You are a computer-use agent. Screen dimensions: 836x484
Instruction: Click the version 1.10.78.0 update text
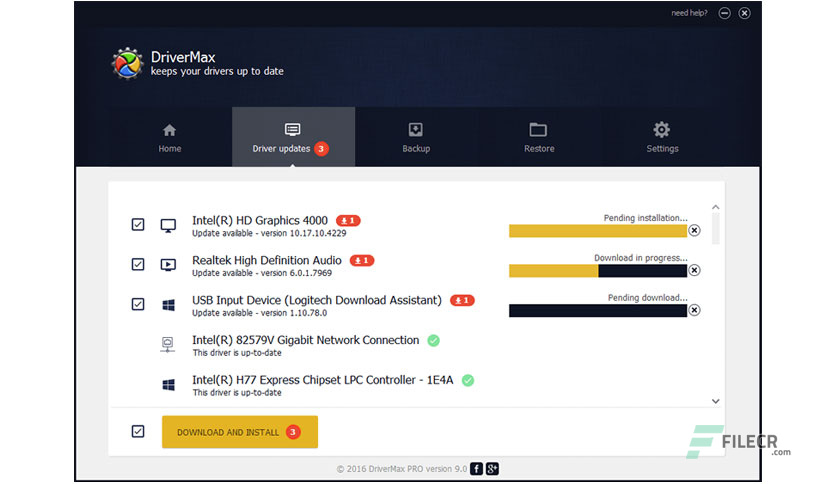(260, 313)
